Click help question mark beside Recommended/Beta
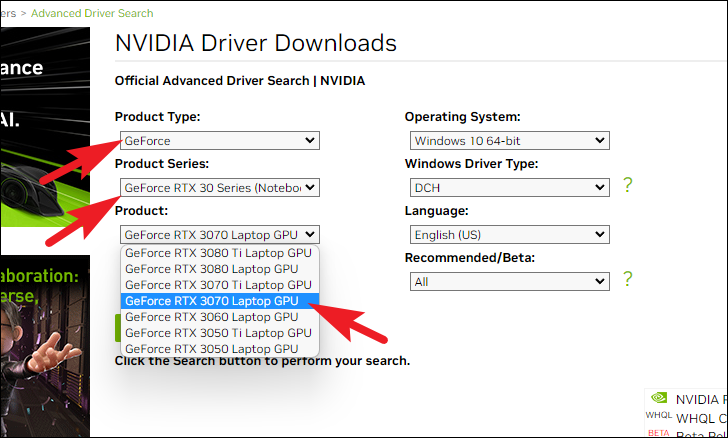This screenshot has width=728, height=438. tap(628, 279)
